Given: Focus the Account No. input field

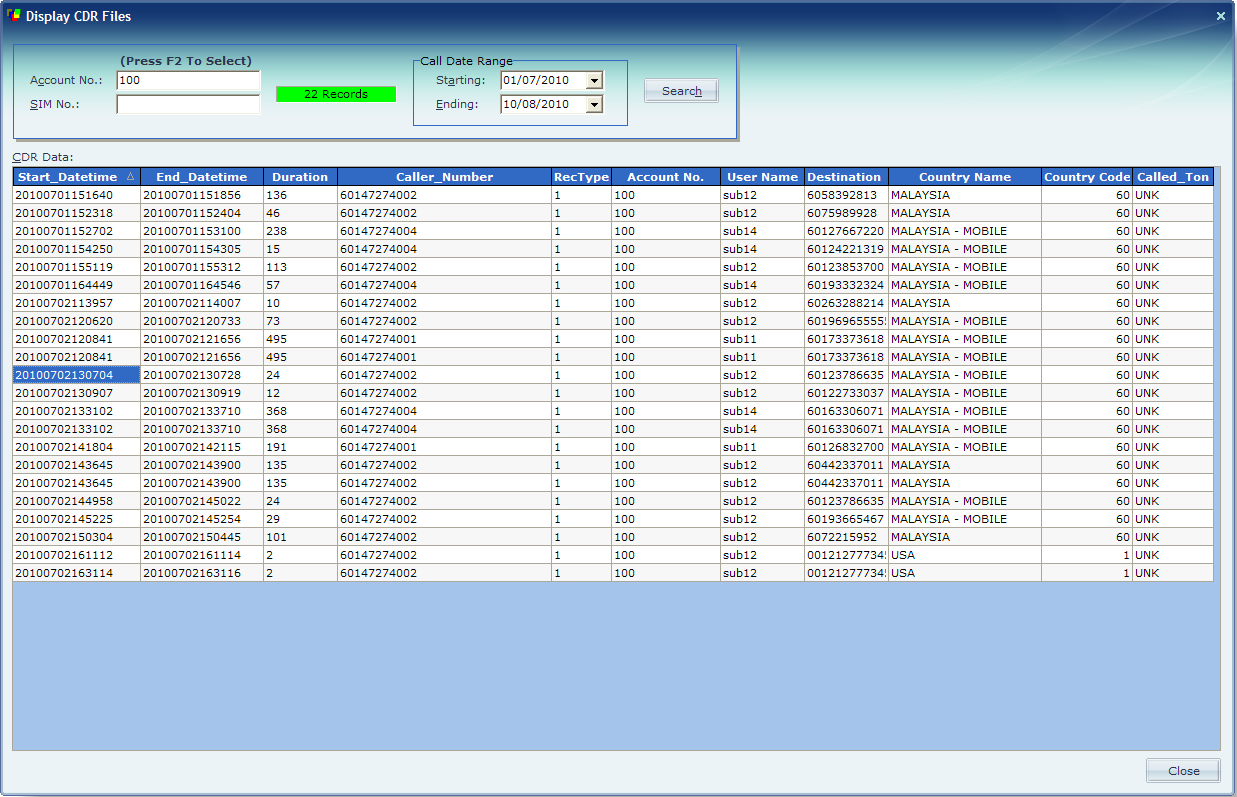Looking at the screenshot, I should coord(188,80).
